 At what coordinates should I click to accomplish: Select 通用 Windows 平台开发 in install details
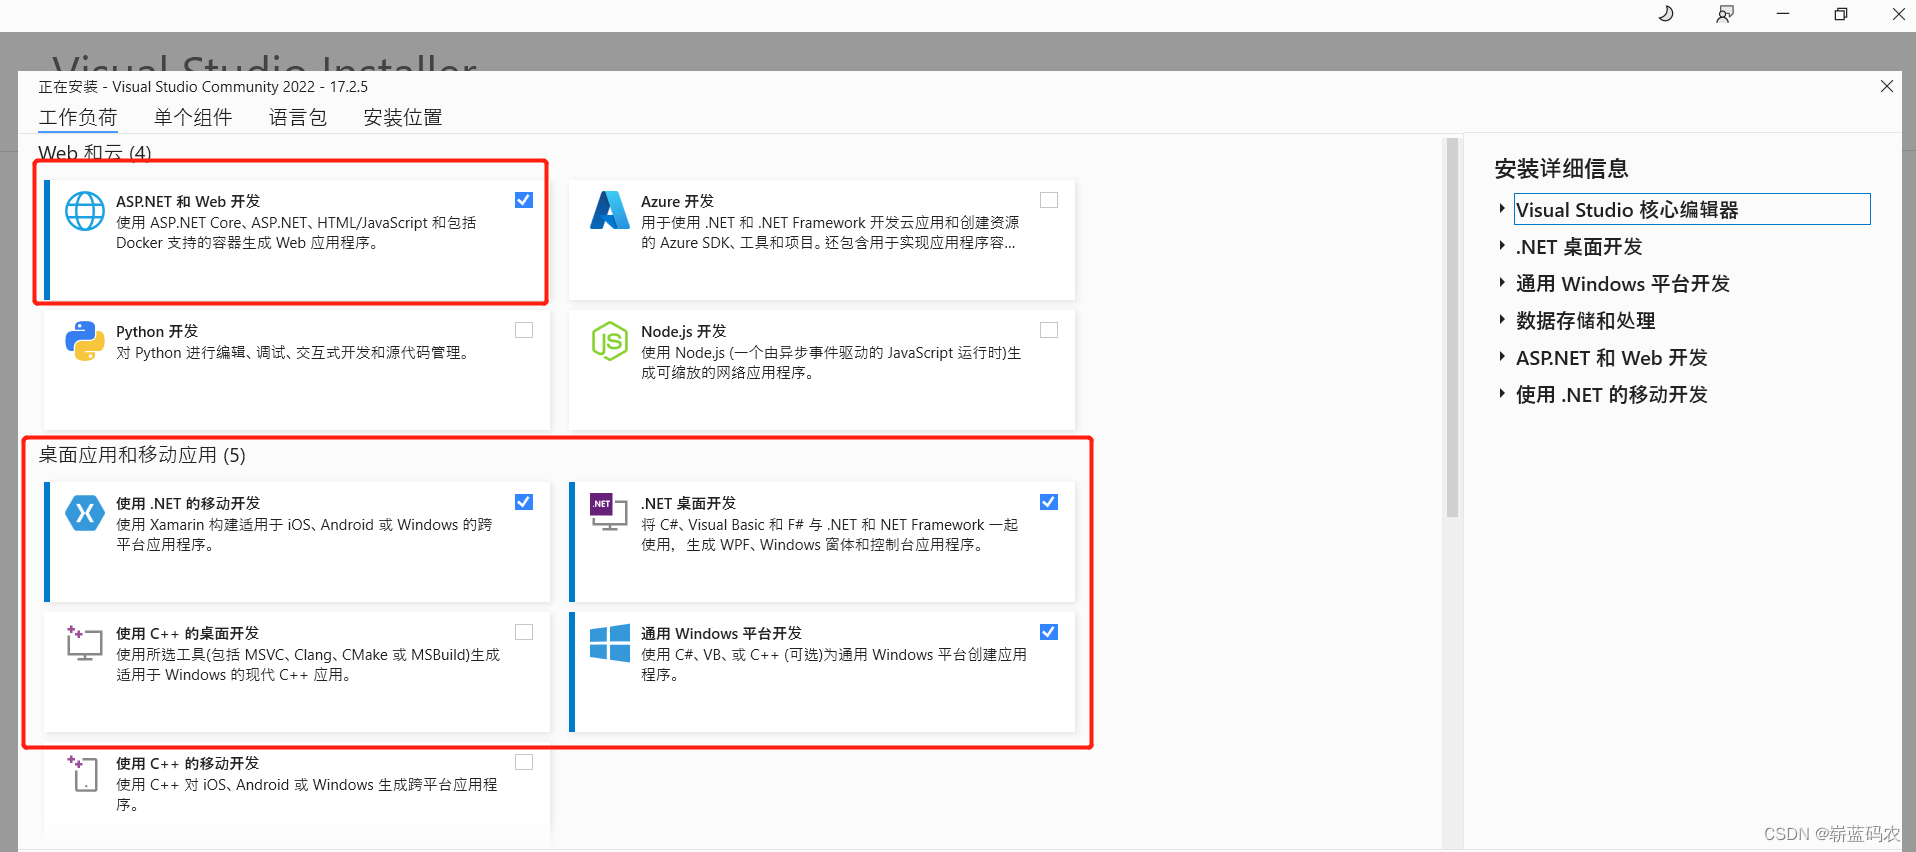tap(1622, 284)
